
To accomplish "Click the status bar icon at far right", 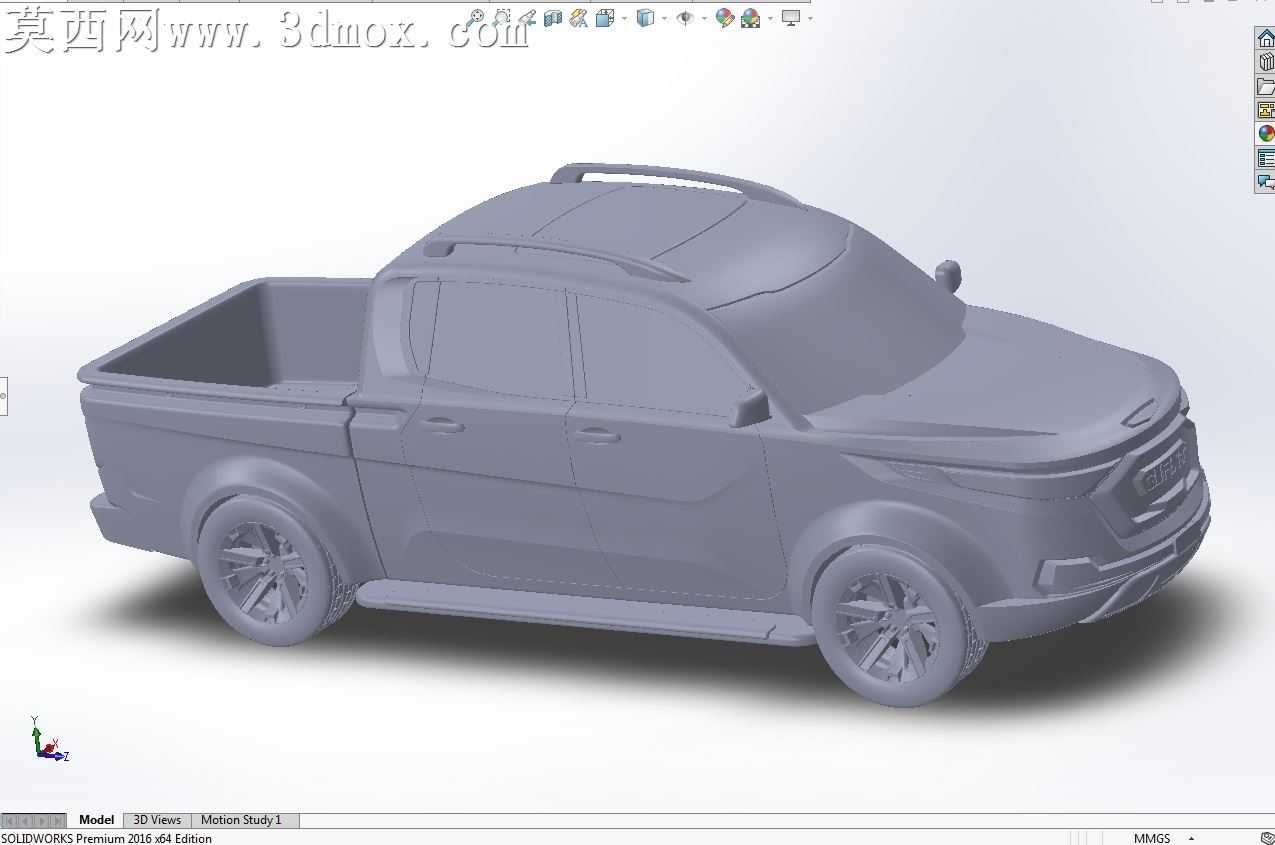I will point(1267,838).
